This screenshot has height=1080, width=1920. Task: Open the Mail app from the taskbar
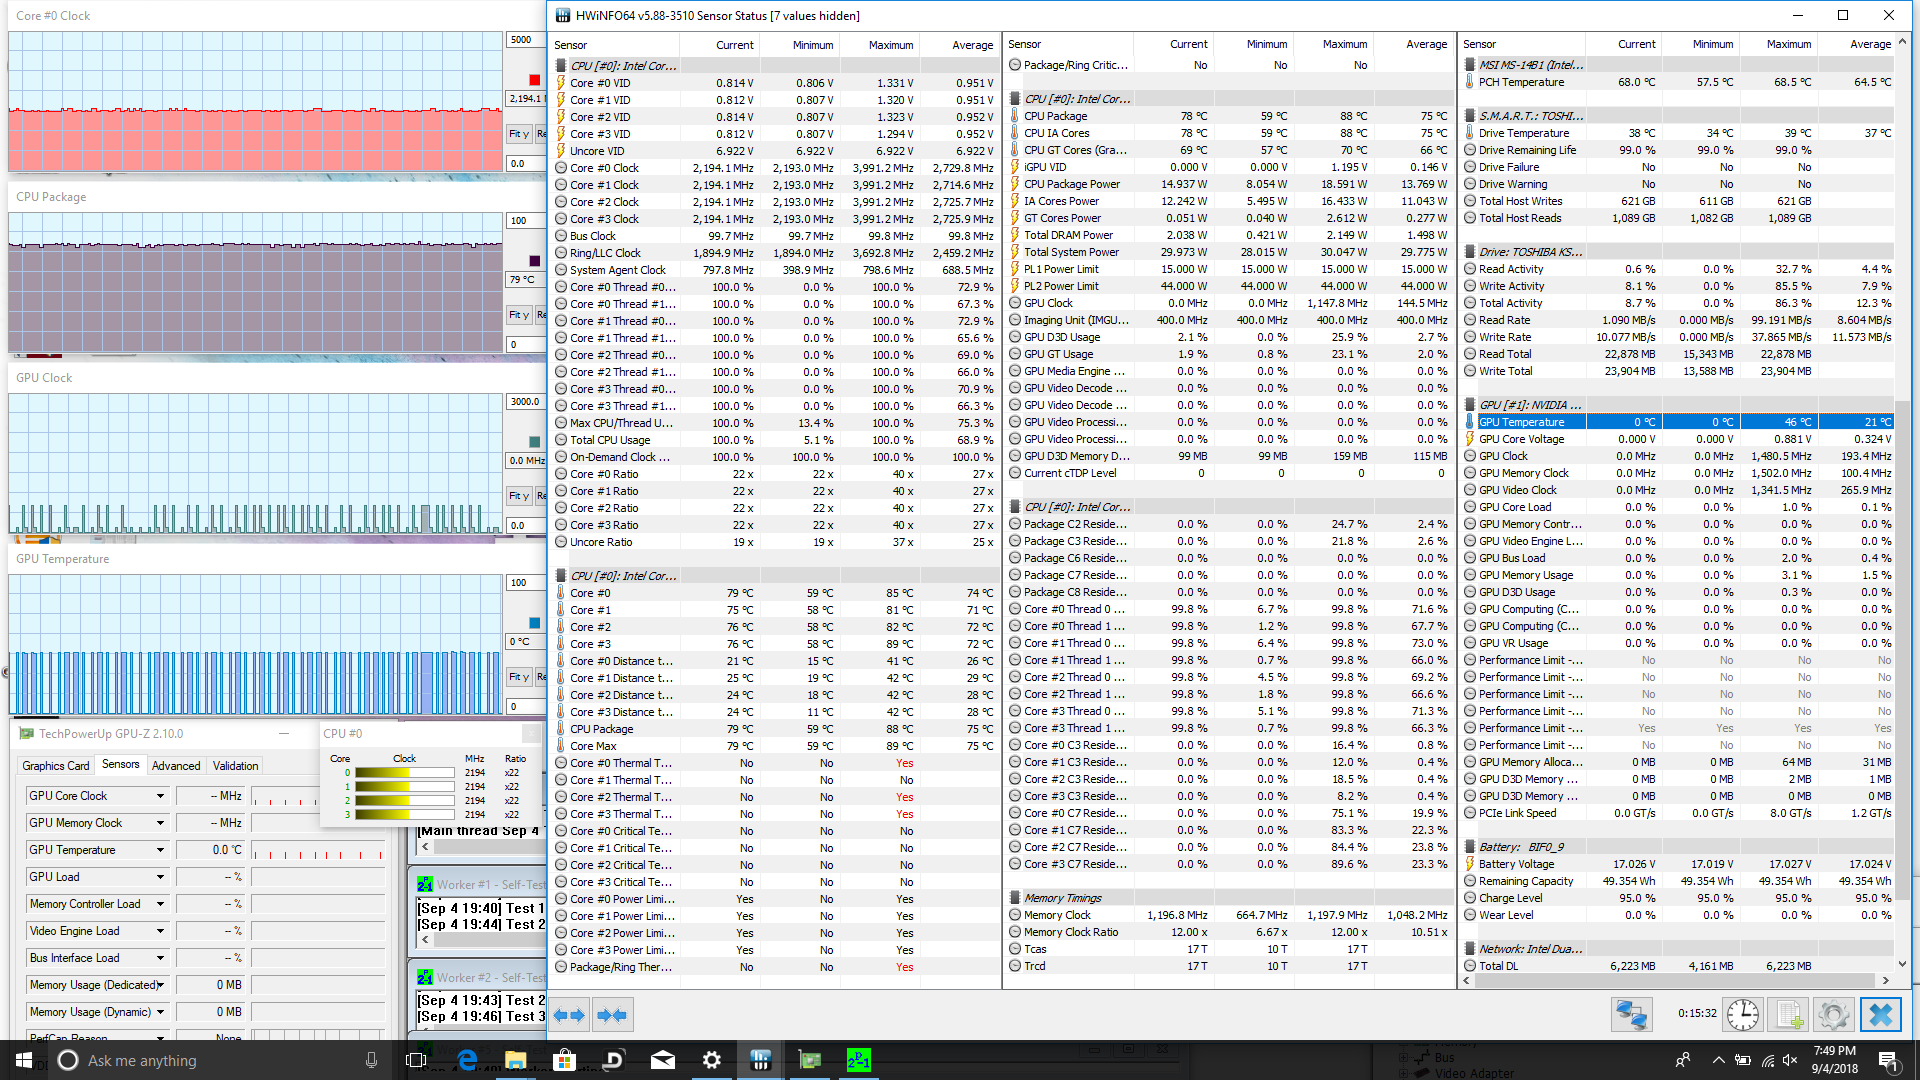[x=663, y=1060]
